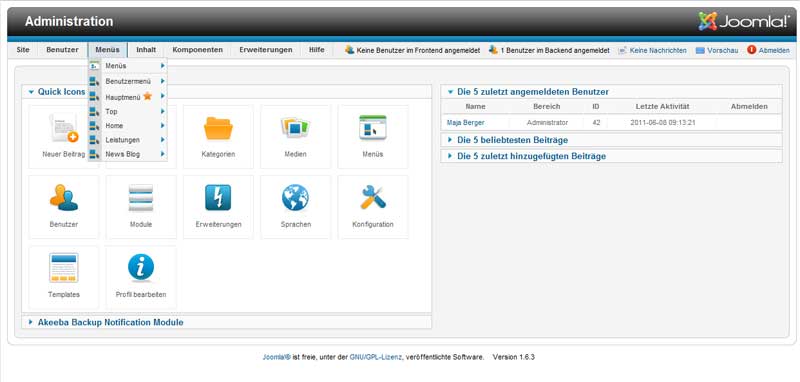Screen dimensions: 800x382
Task: Open the Benutzer menu in menubar
Action: click(x=62, y=50)
